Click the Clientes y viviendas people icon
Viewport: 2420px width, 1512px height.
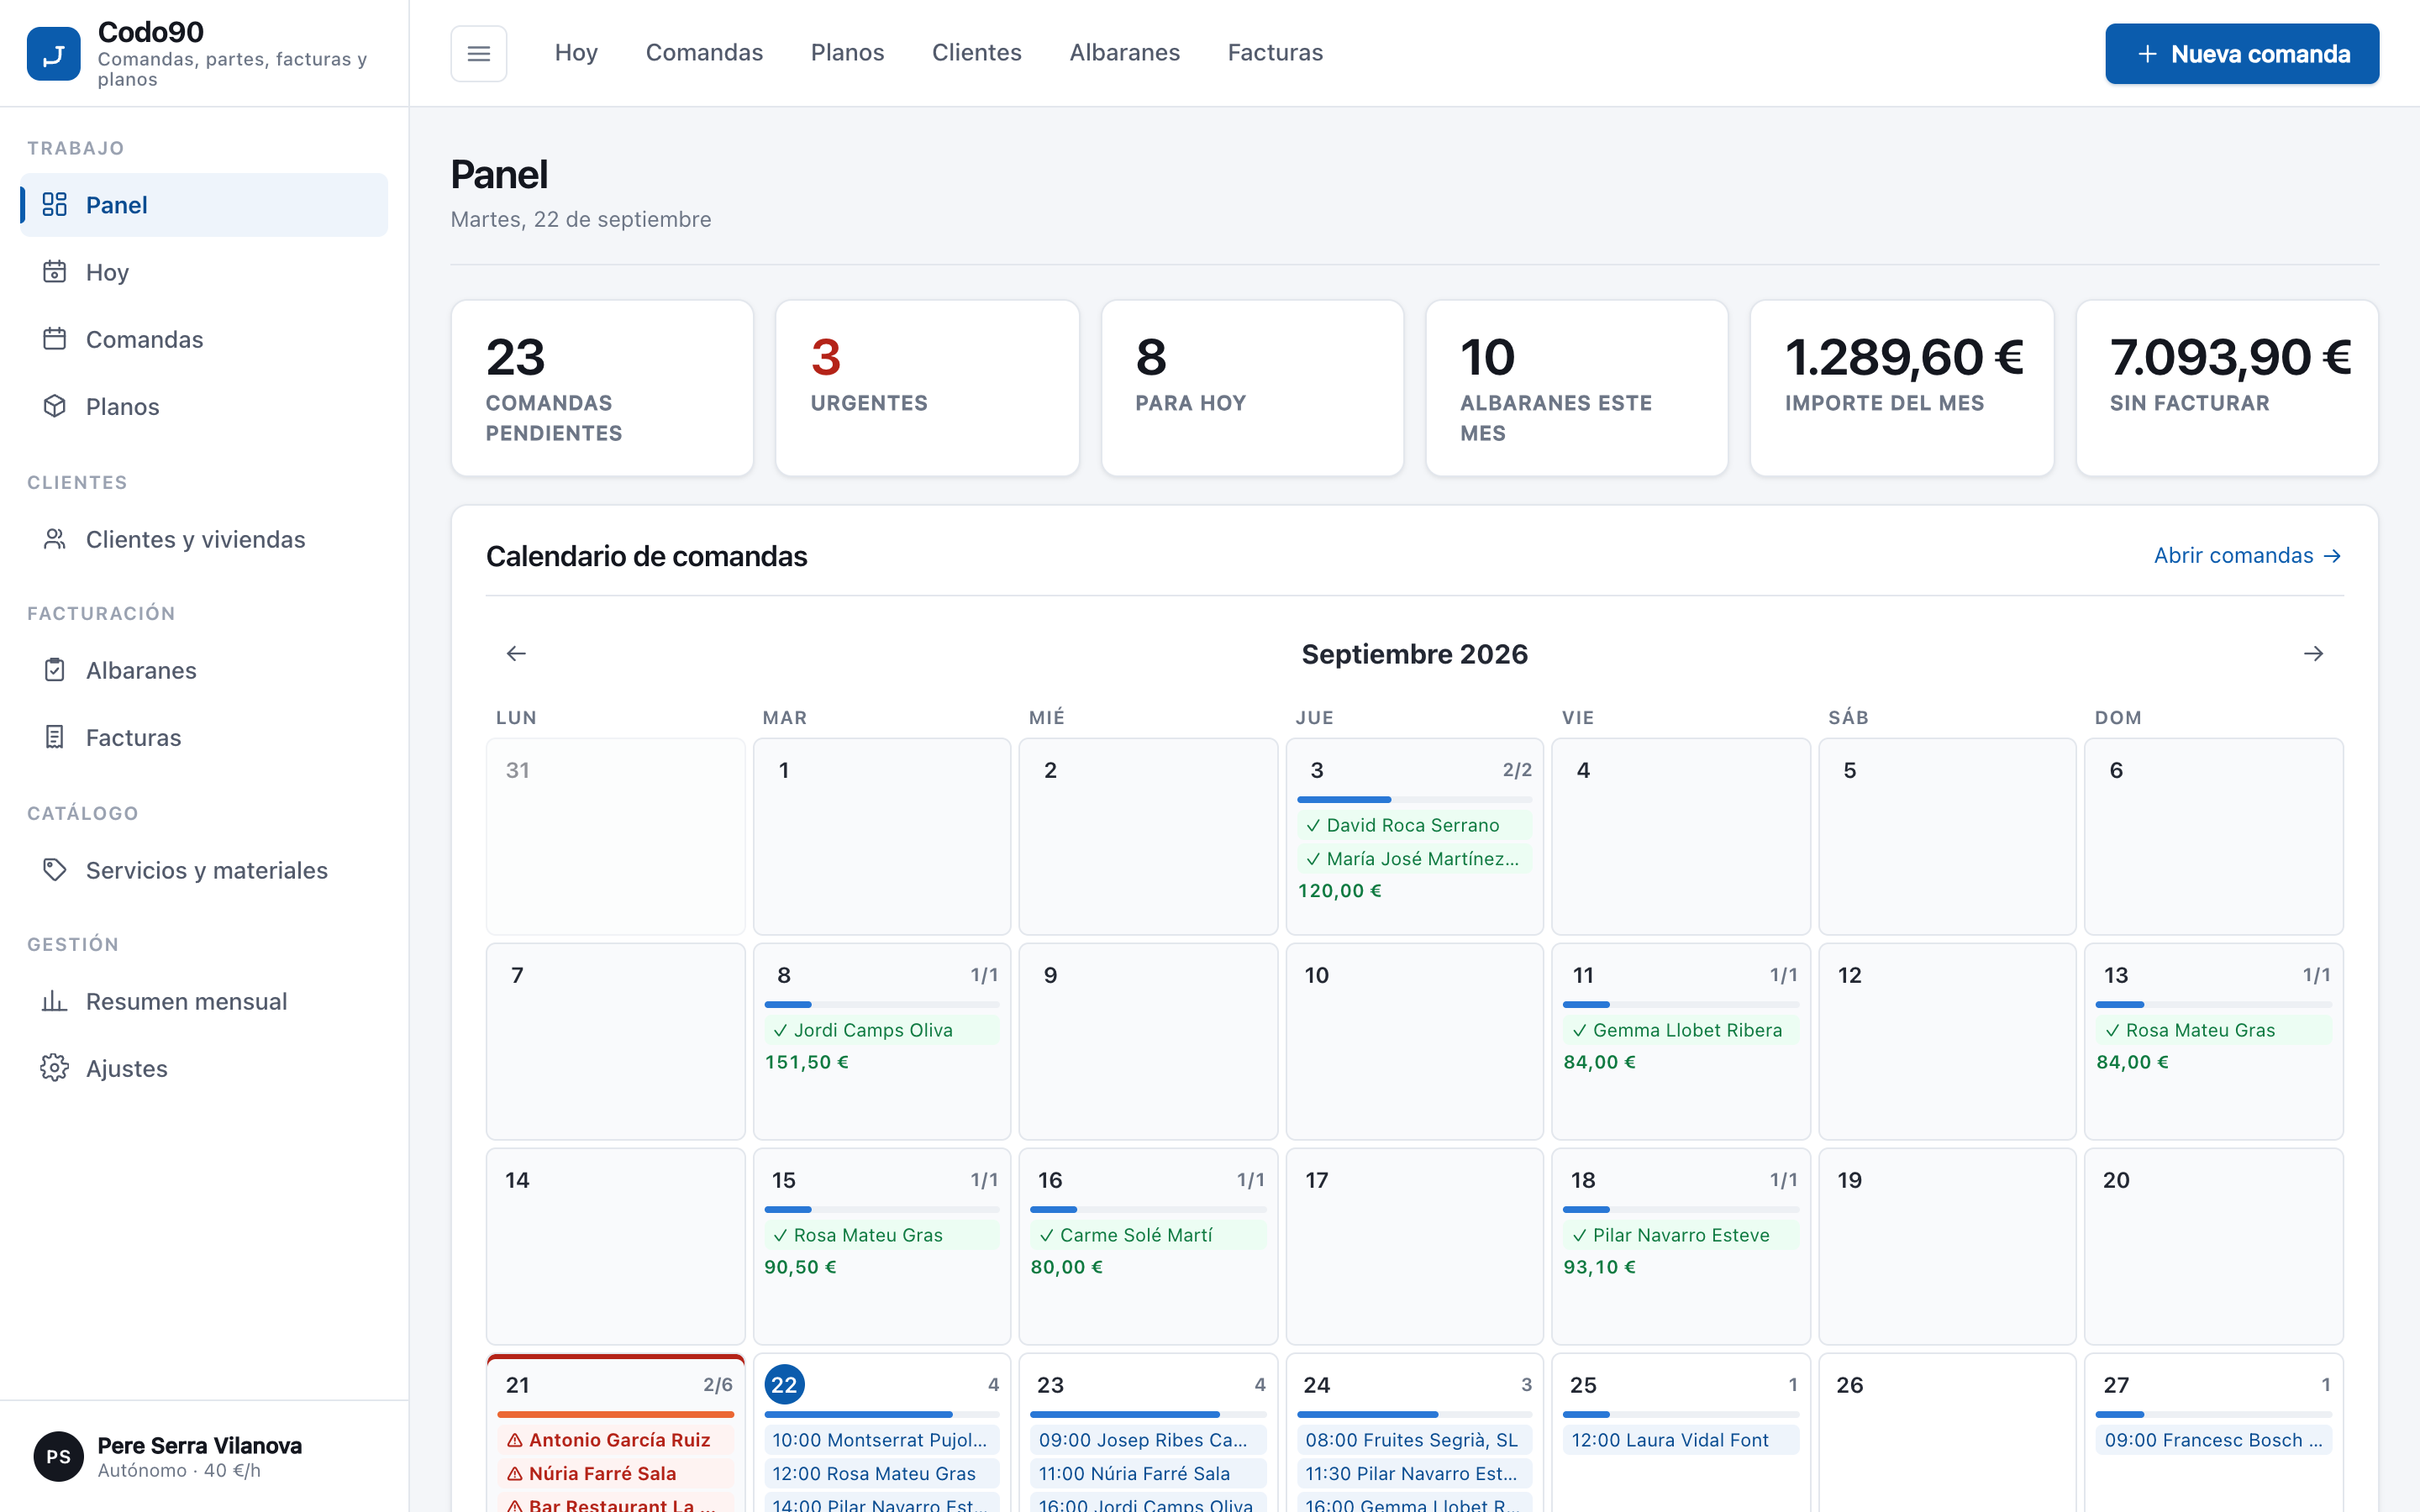coord(55,539)
